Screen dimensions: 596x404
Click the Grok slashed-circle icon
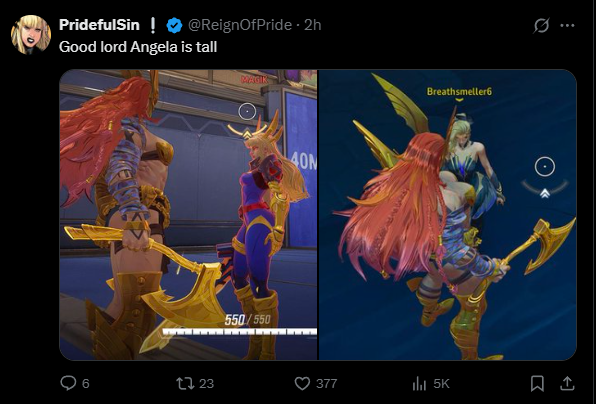[x=541, y=25]
